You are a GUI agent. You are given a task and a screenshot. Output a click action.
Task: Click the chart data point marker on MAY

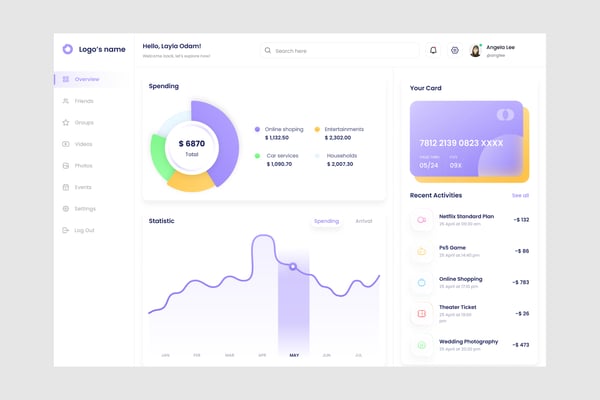point(293,266)
